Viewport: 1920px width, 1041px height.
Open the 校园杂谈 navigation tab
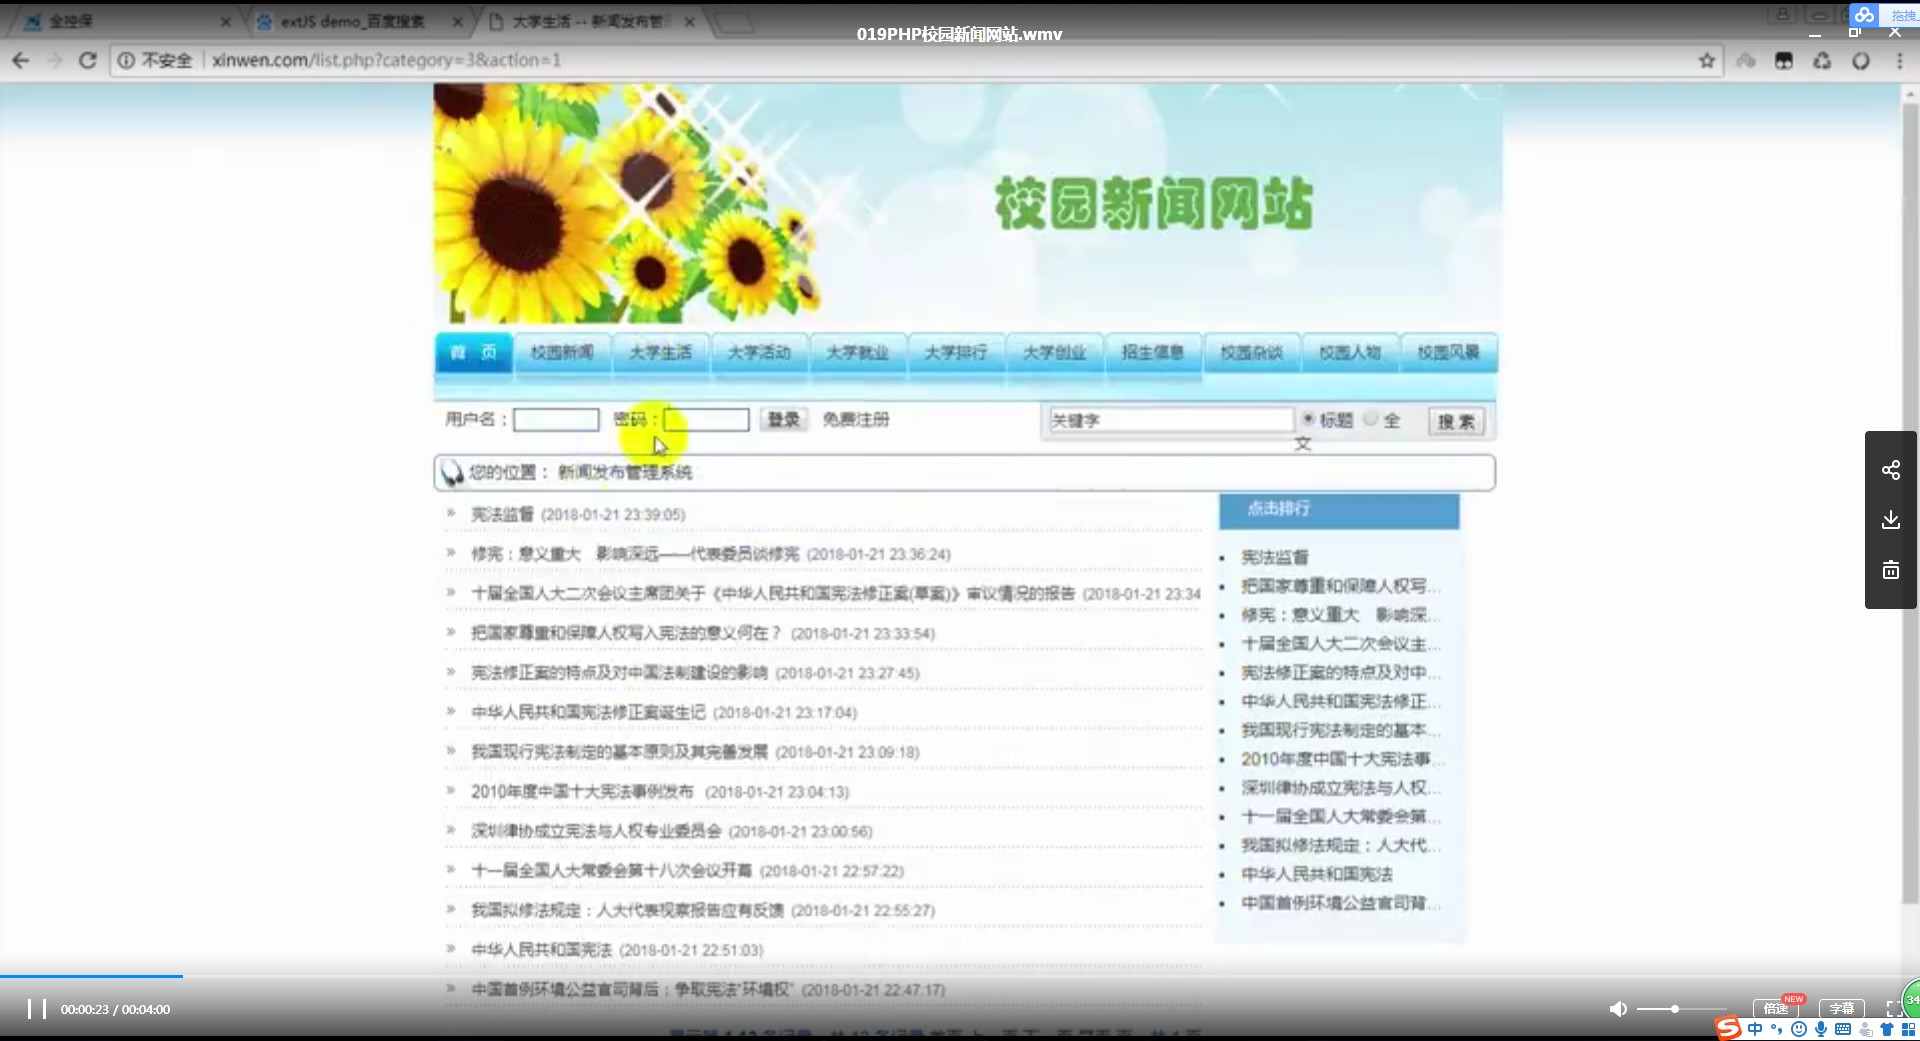1251,352
